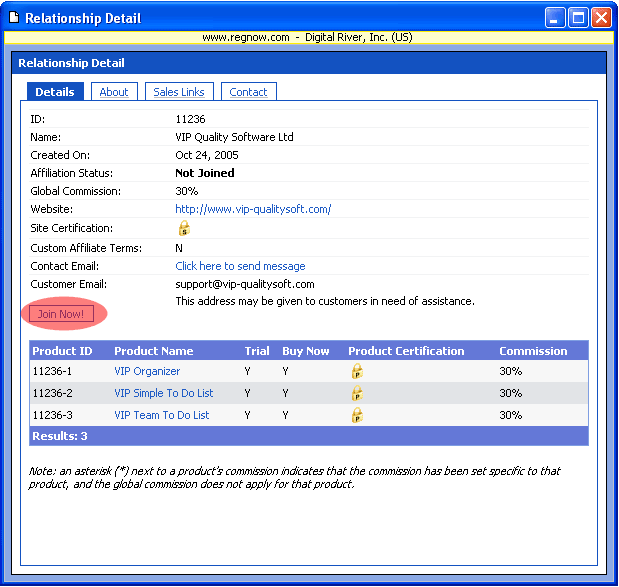
Task: Open the VIP Simple To Do List link
Action: (x=164, y=393)
